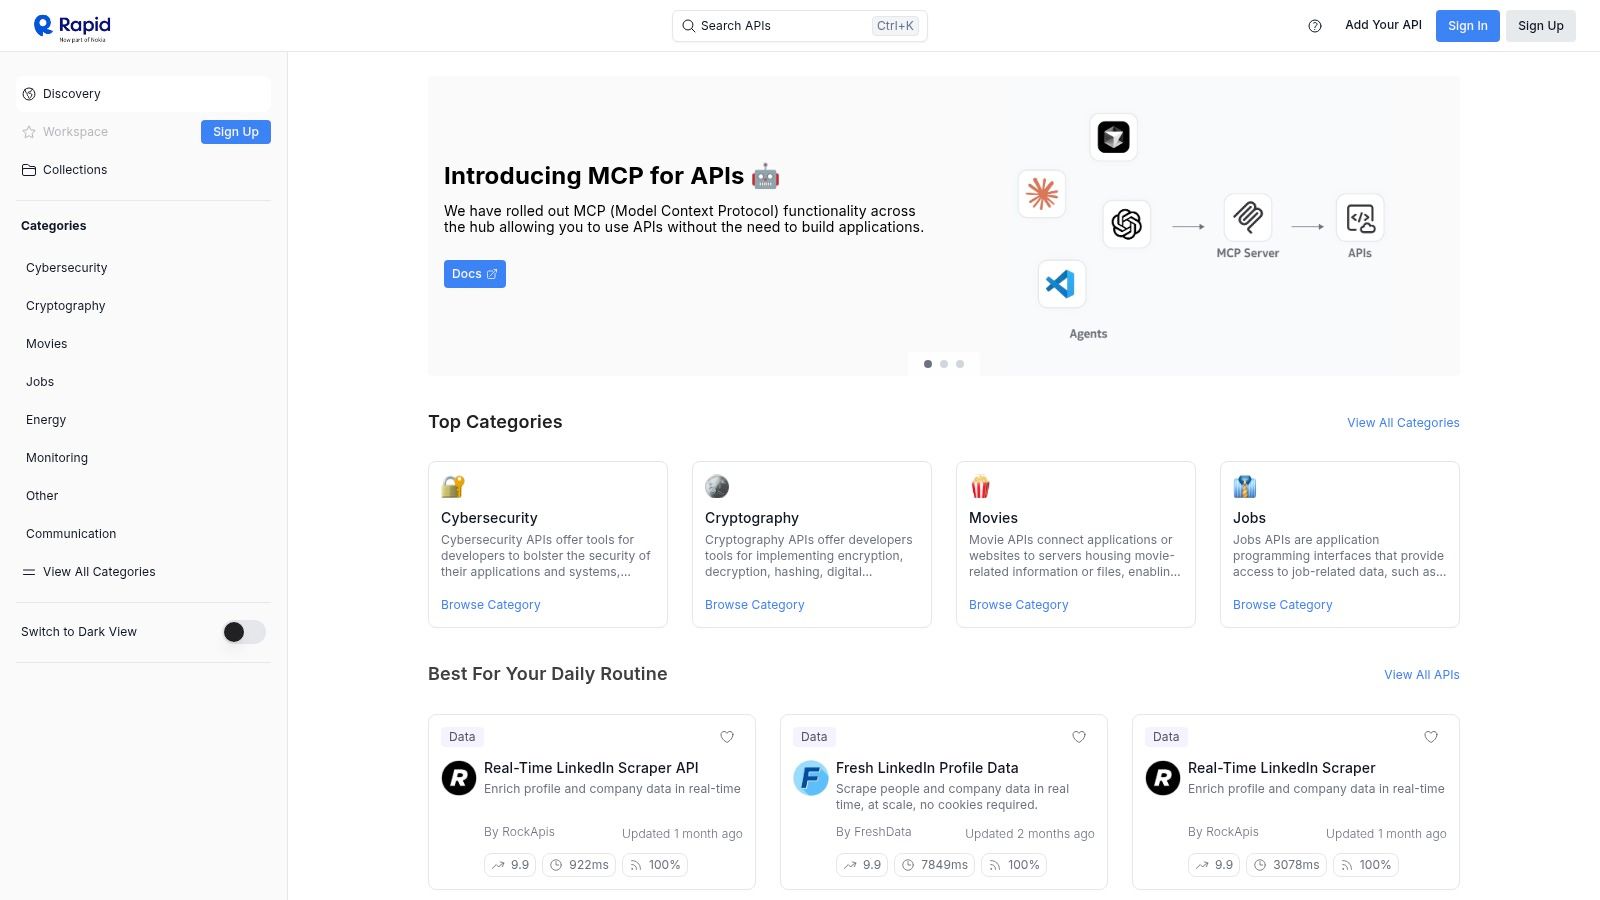The image size is (1600, 900).
Task: Open the Collections sidebar item
Action: point(143,170)
